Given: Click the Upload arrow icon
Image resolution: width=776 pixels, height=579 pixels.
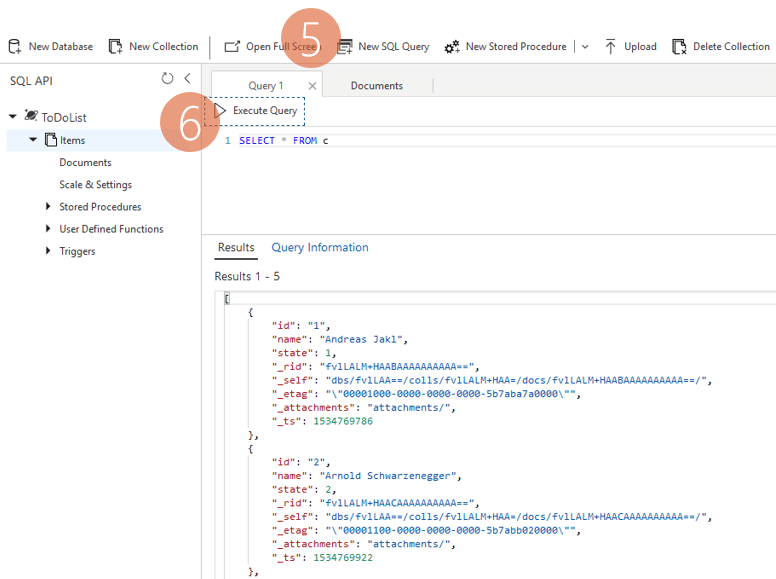Looking at the screenshot, I should (x=610, y=47).
